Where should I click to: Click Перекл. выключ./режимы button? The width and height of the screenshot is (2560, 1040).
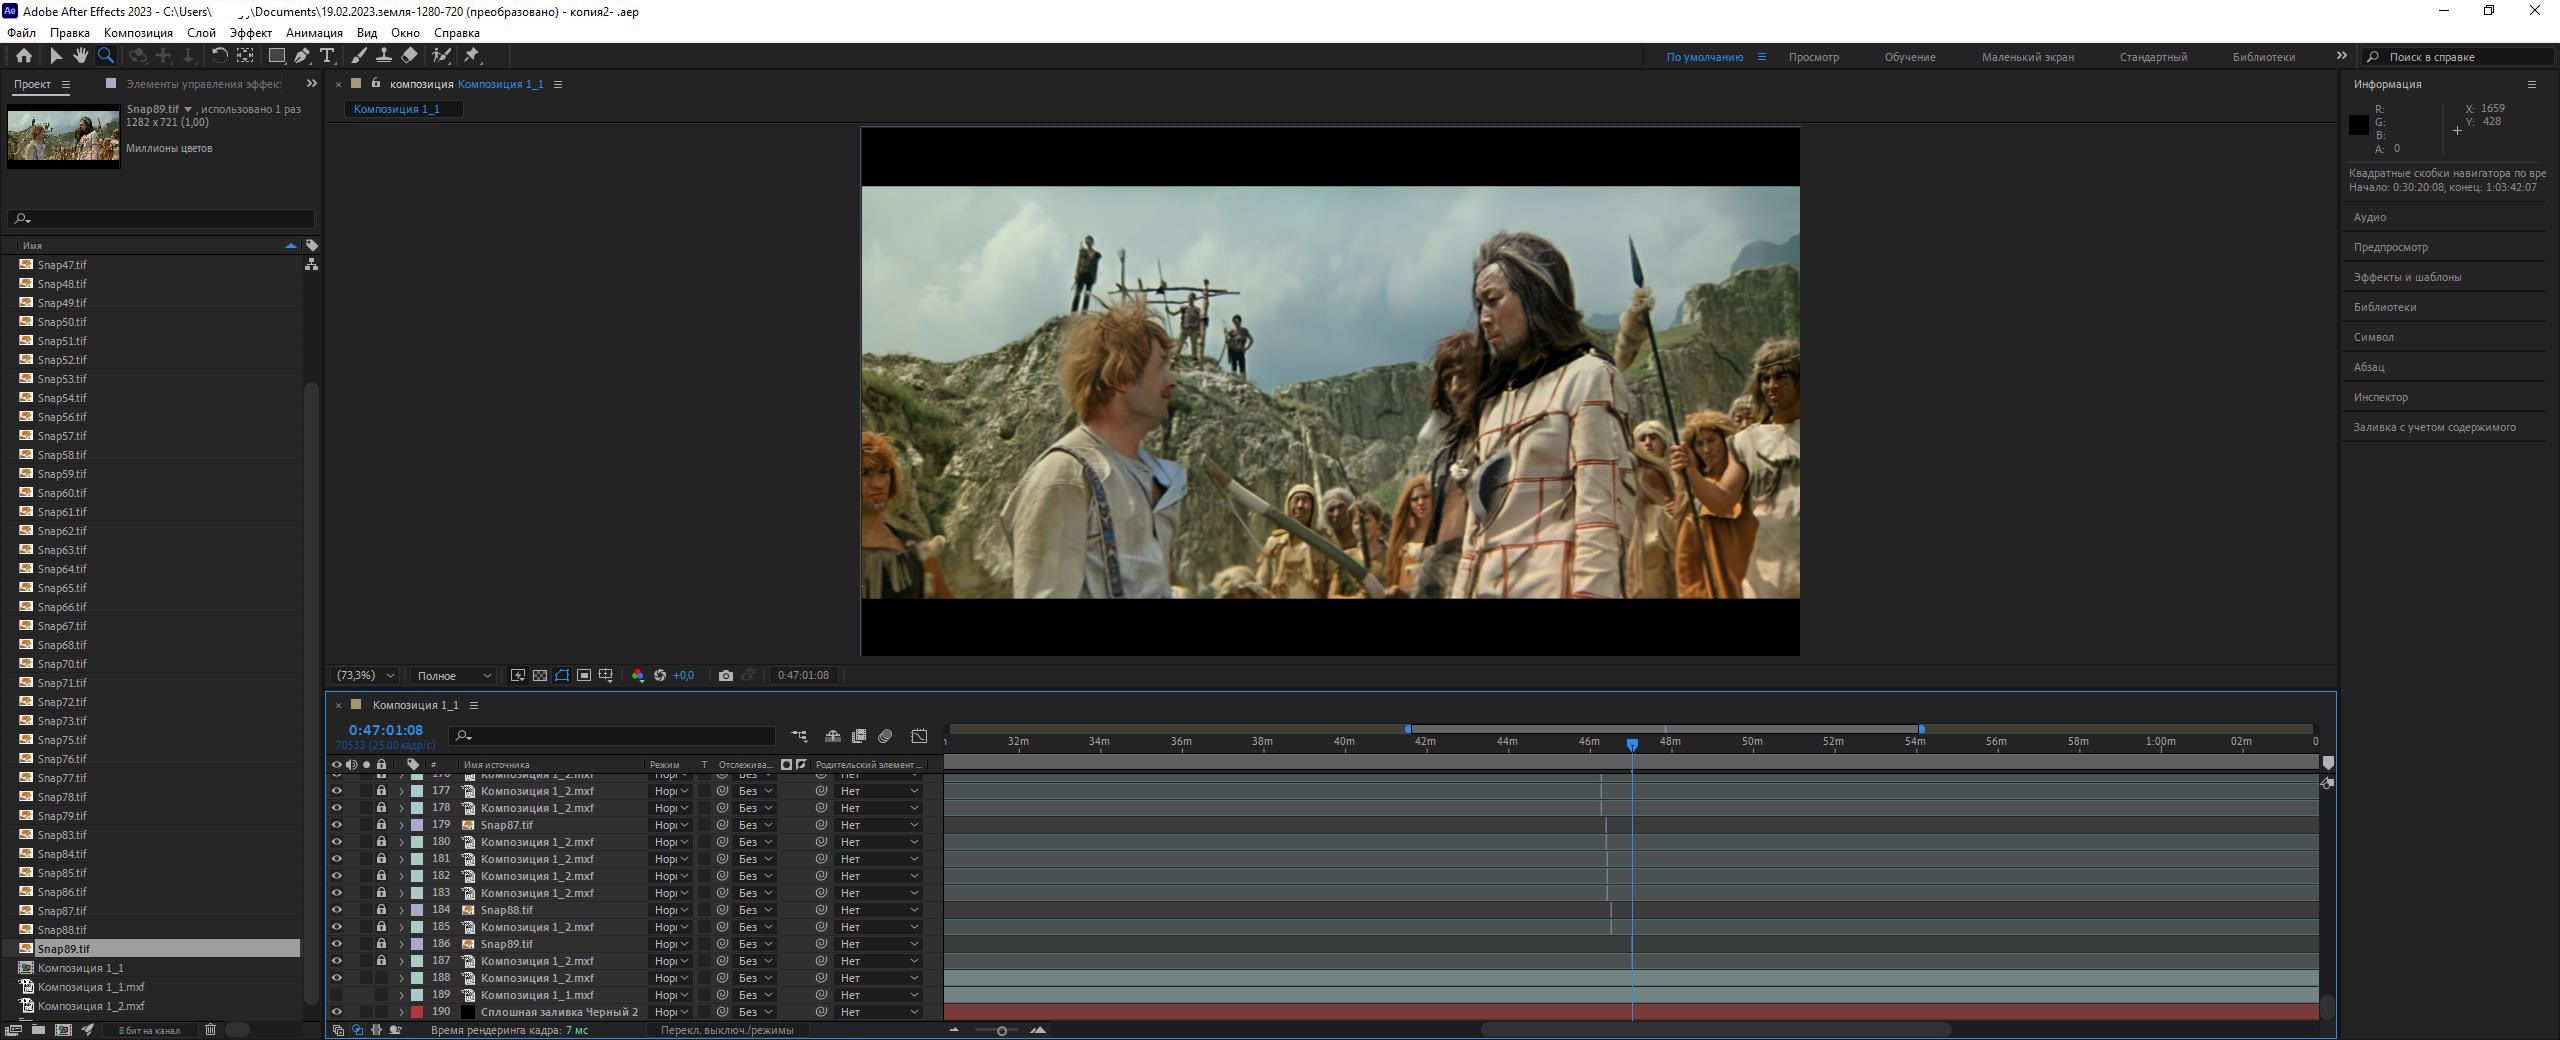pos(727,1030)
